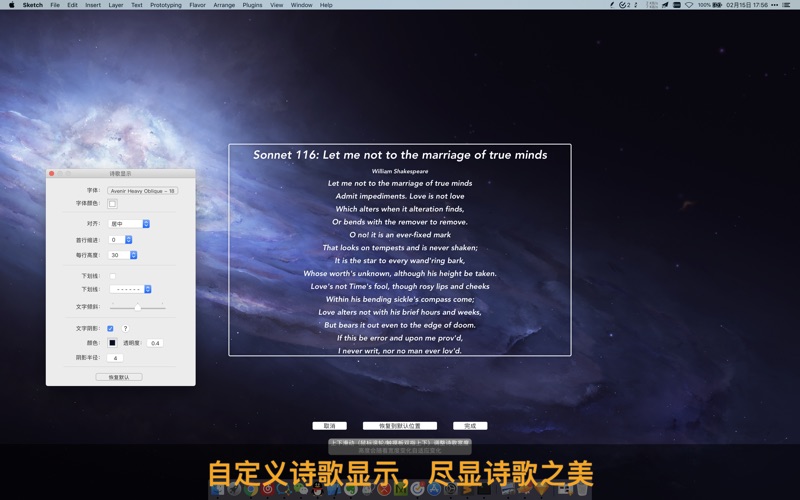Open the Arrange menu

224,5
